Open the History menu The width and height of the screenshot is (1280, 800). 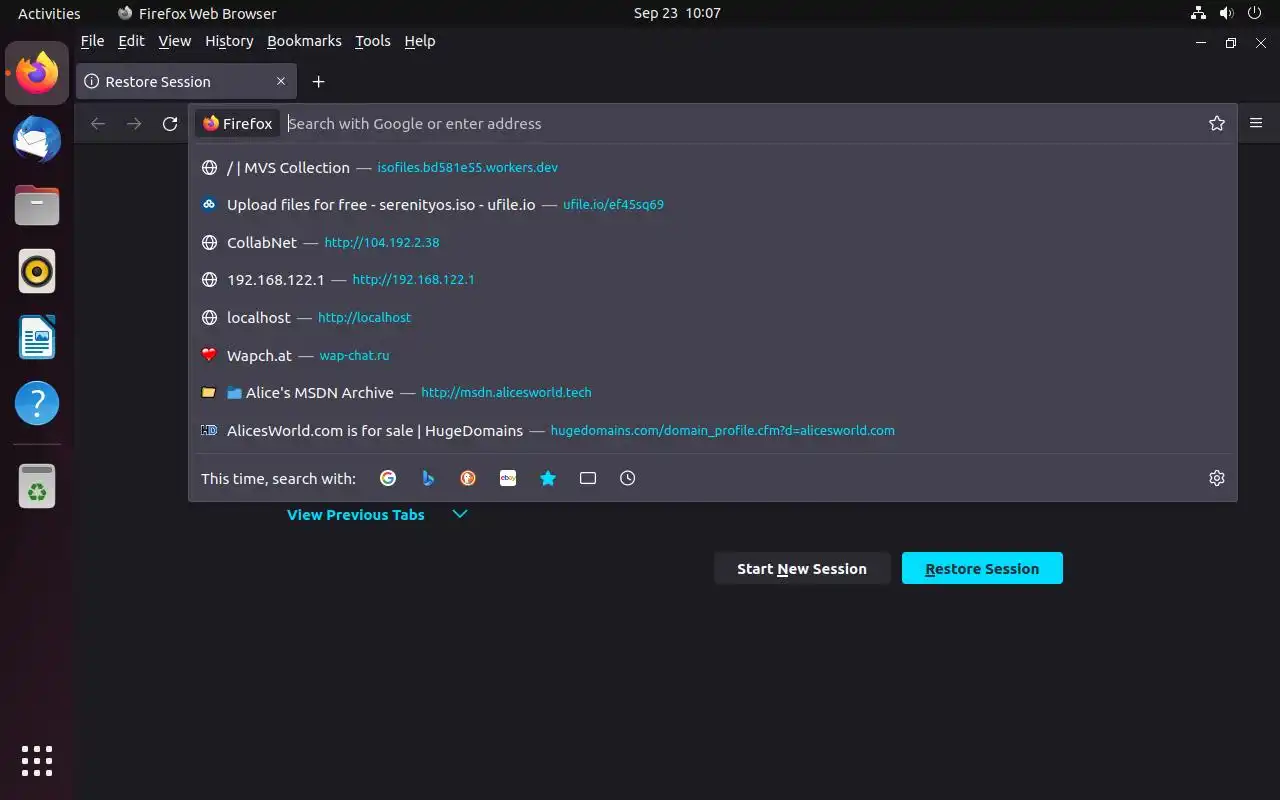tap(229, 41)
